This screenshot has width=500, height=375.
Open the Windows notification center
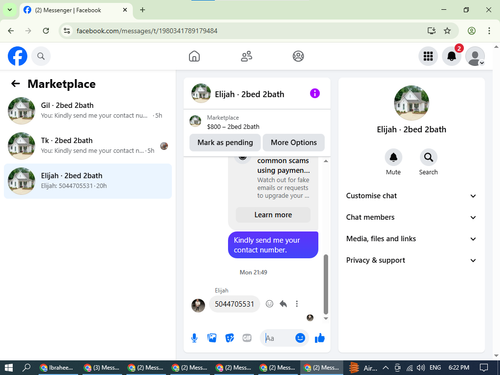click(484, 368)
